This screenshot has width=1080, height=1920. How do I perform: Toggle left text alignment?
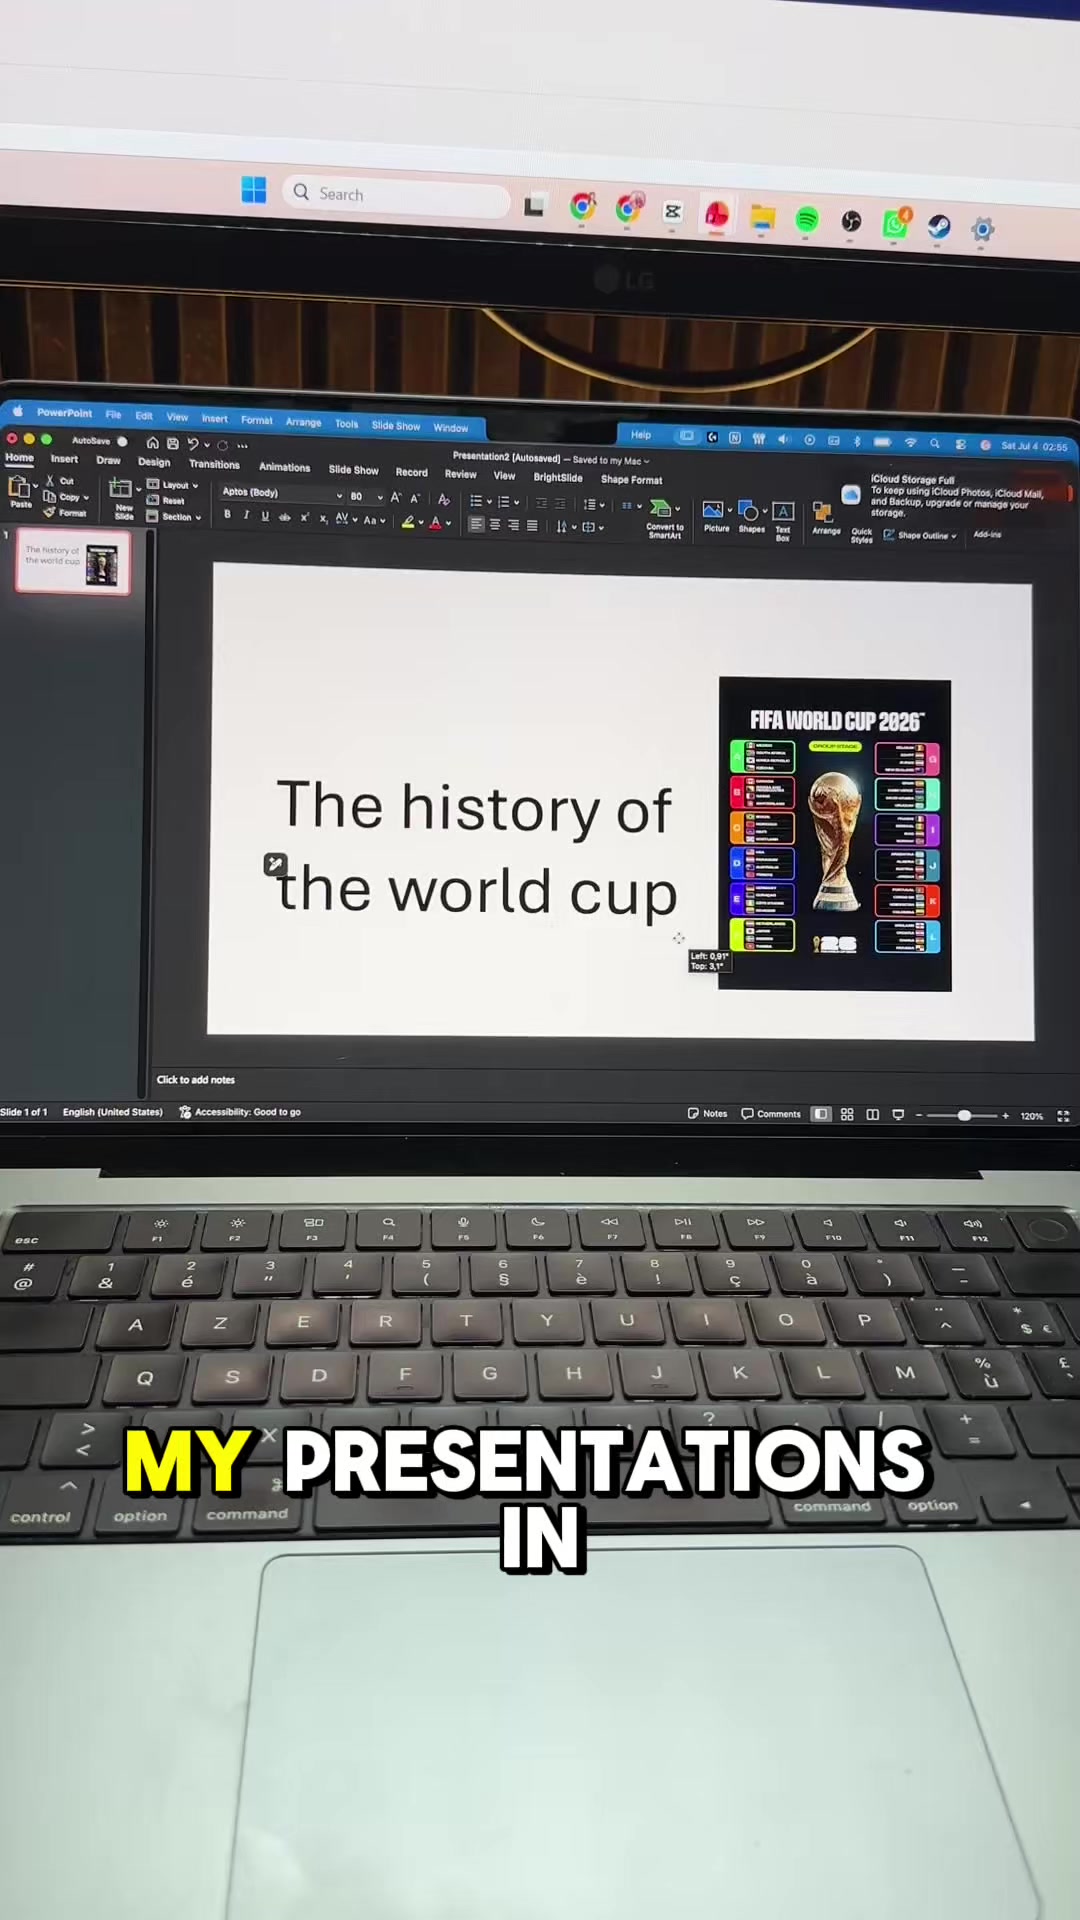pos(476,524)
